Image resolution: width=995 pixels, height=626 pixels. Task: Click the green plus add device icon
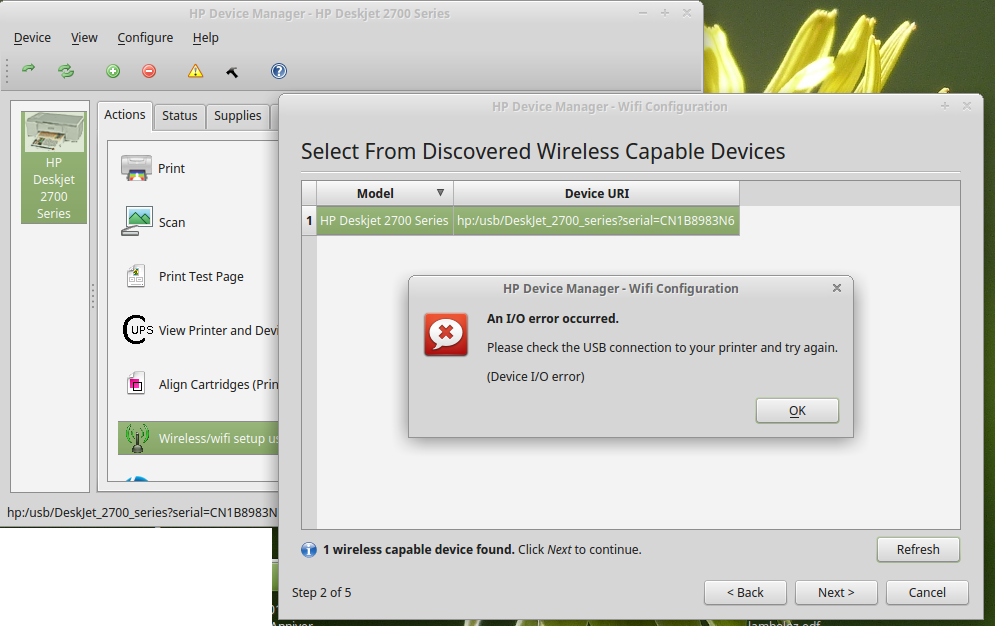(x=113, y=71)
